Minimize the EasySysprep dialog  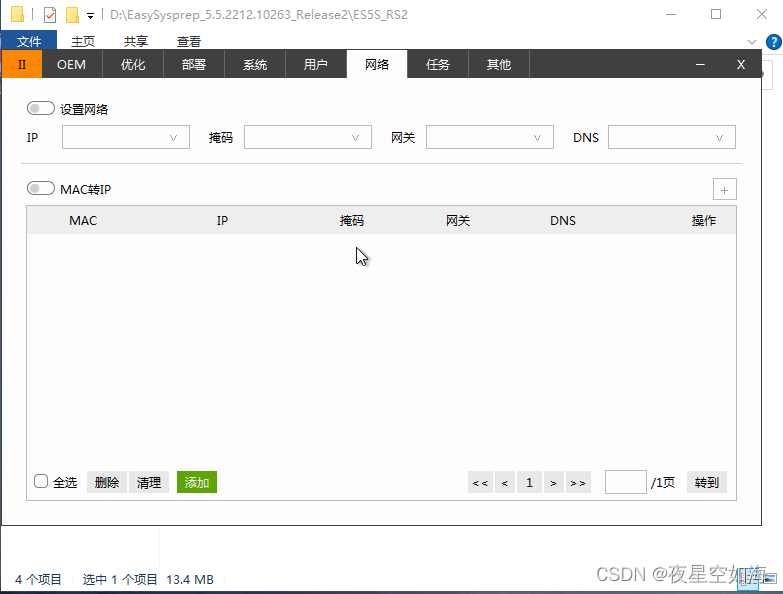700,64
